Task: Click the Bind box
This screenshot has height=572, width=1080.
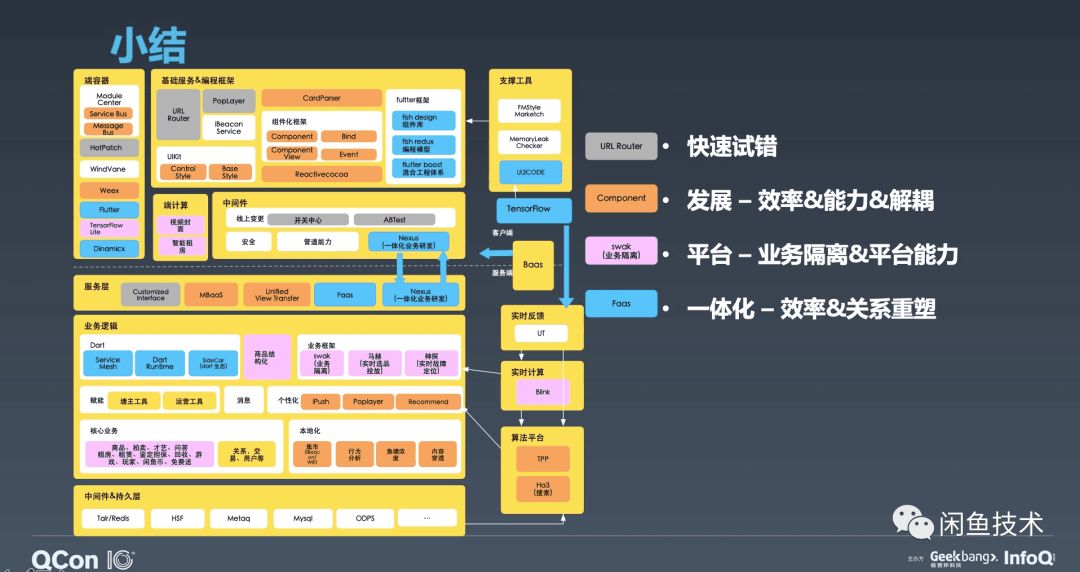Action: click(x=349, y=136)
